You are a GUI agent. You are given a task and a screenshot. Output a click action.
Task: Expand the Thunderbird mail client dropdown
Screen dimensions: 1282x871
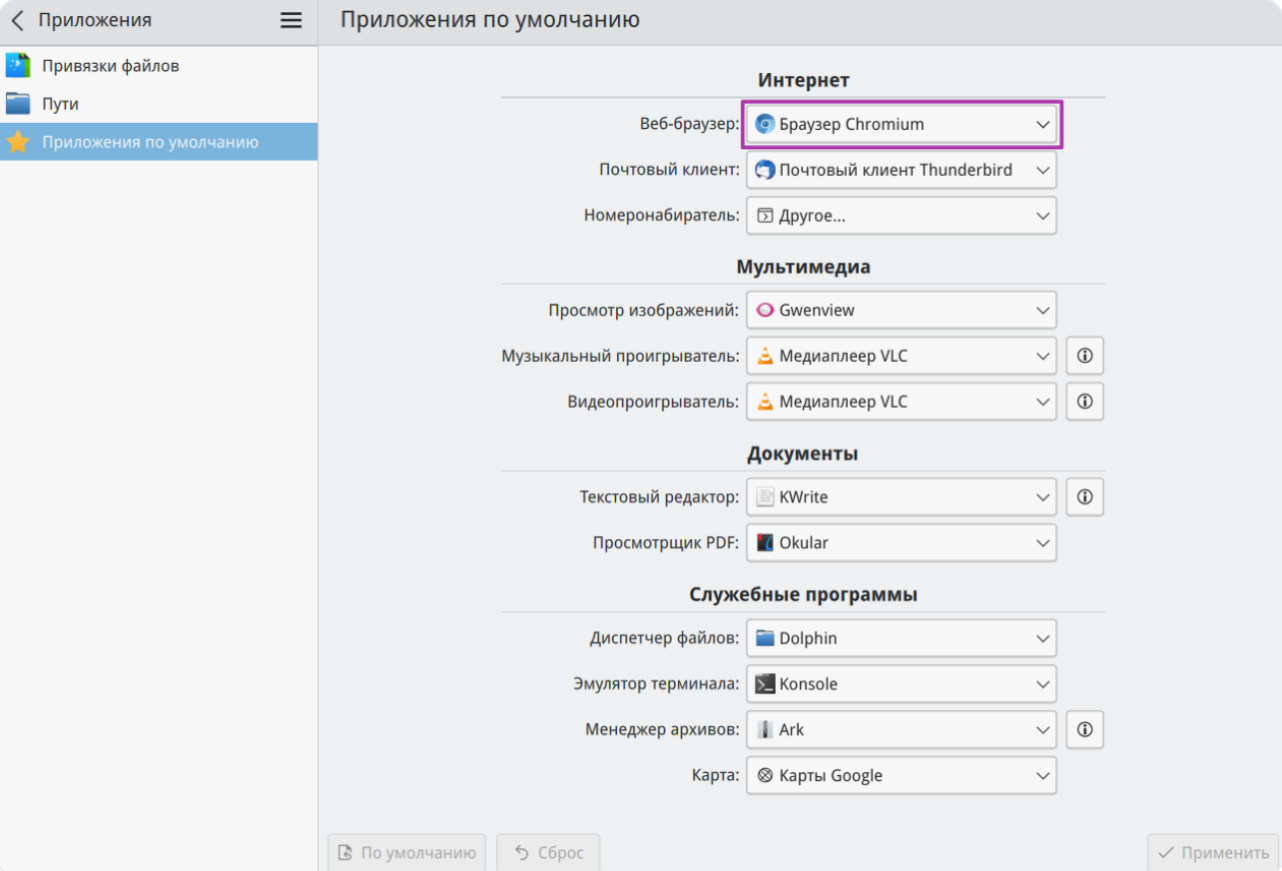901,170
